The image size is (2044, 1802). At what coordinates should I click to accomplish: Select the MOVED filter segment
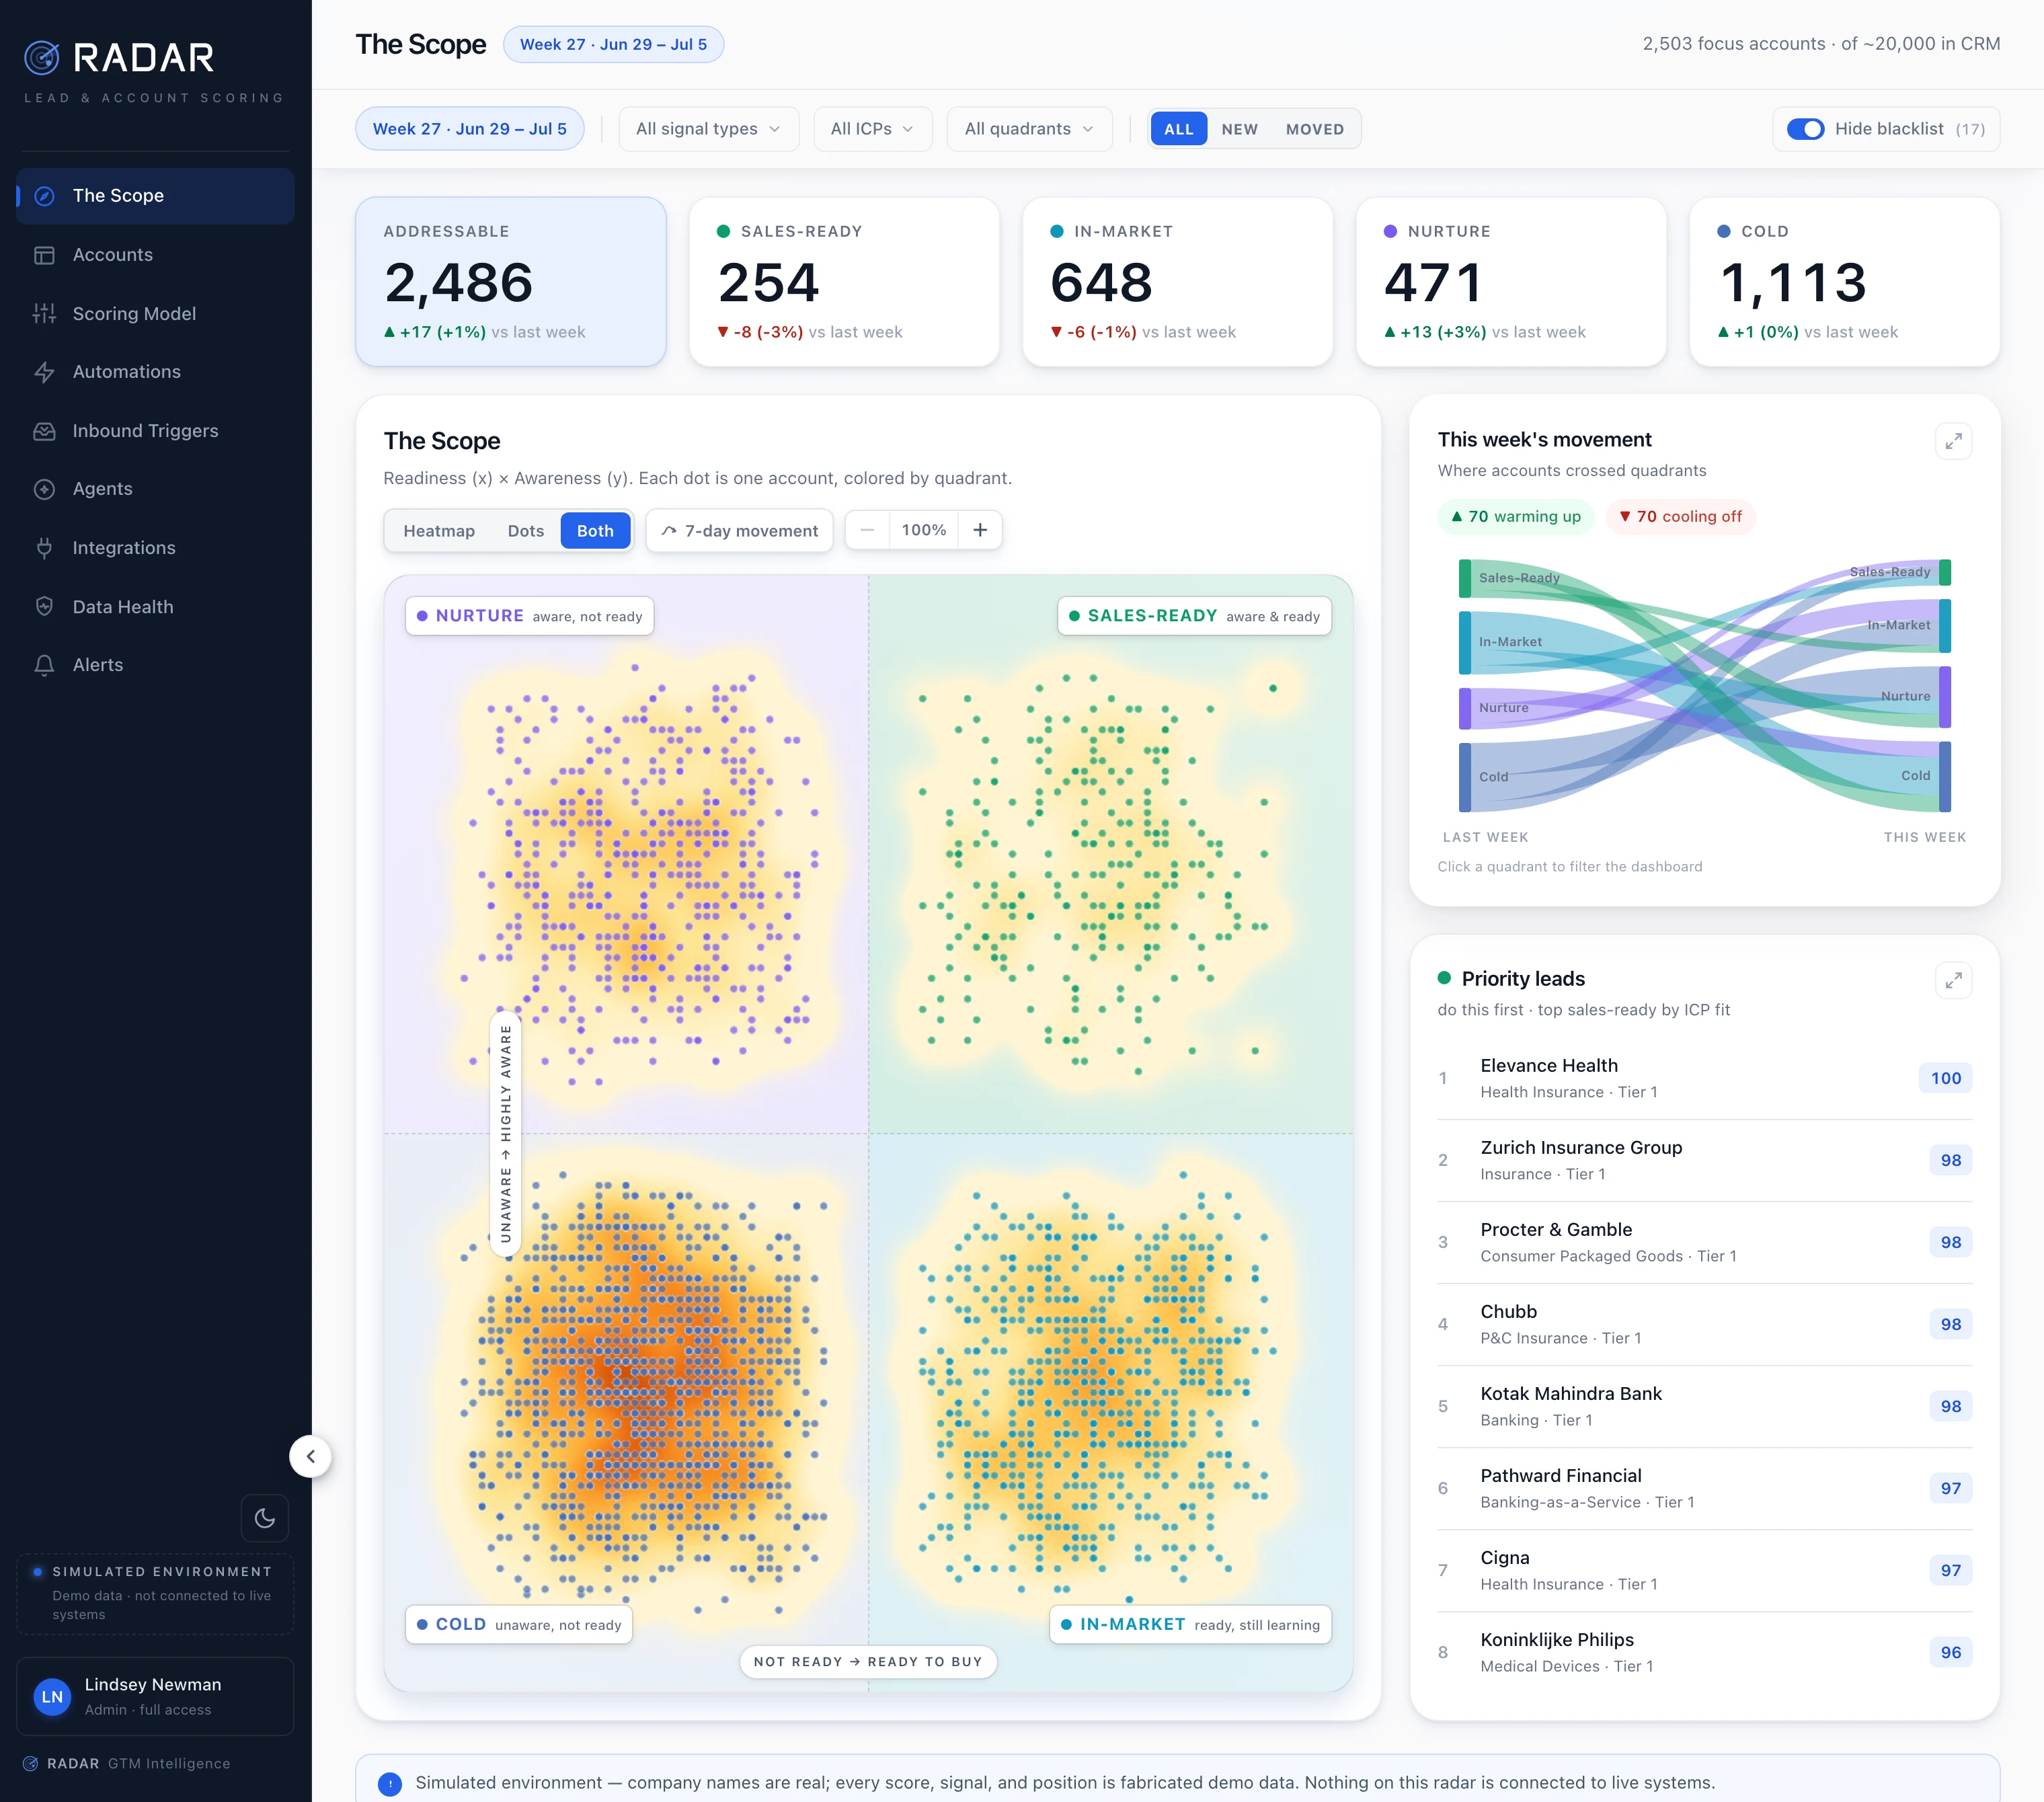click(1314, 129)
